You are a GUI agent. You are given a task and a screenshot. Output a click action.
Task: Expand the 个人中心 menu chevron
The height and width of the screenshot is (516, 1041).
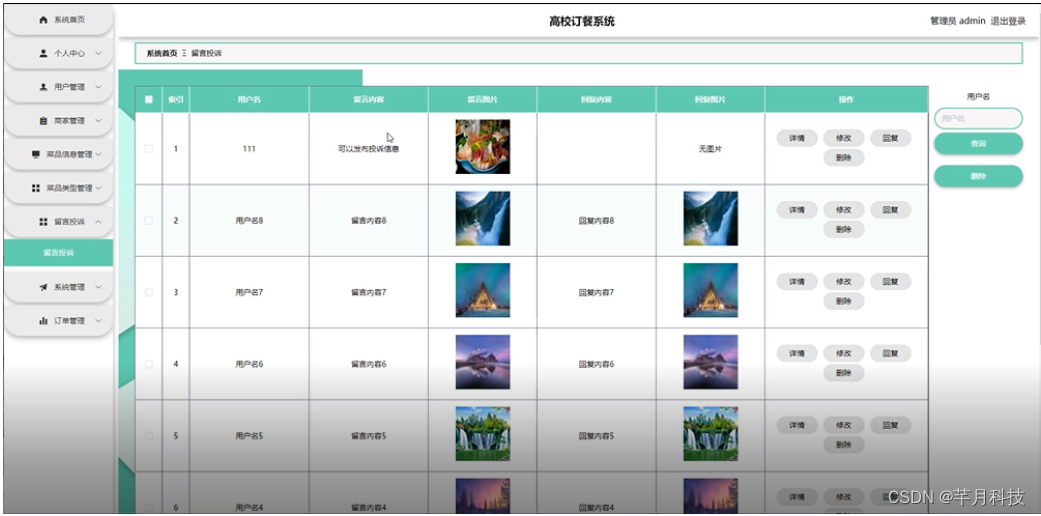pyautogui.click(x=98, y=53)
